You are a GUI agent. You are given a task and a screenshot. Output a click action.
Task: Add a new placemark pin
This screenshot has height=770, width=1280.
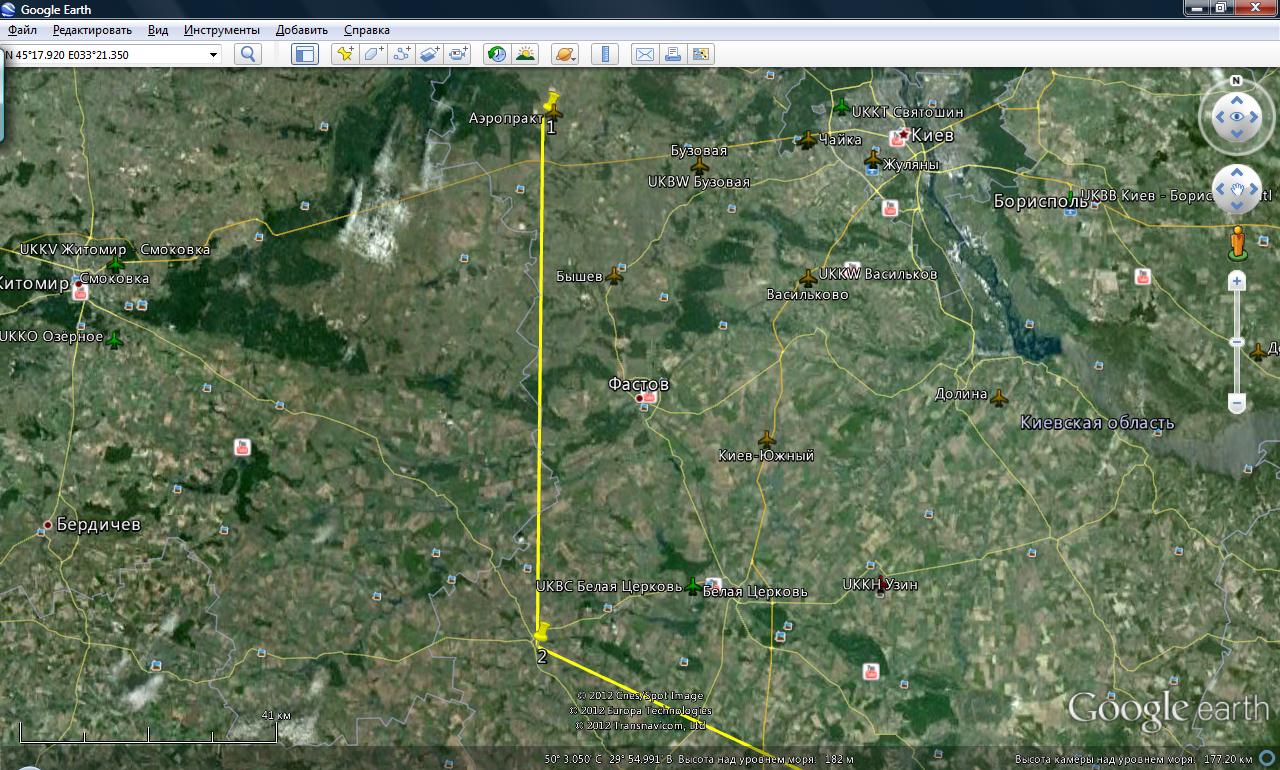pos(345,54)
